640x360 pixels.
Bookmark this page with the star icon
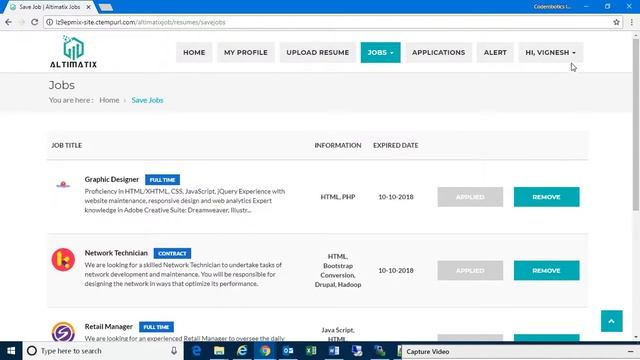[616, 22]
